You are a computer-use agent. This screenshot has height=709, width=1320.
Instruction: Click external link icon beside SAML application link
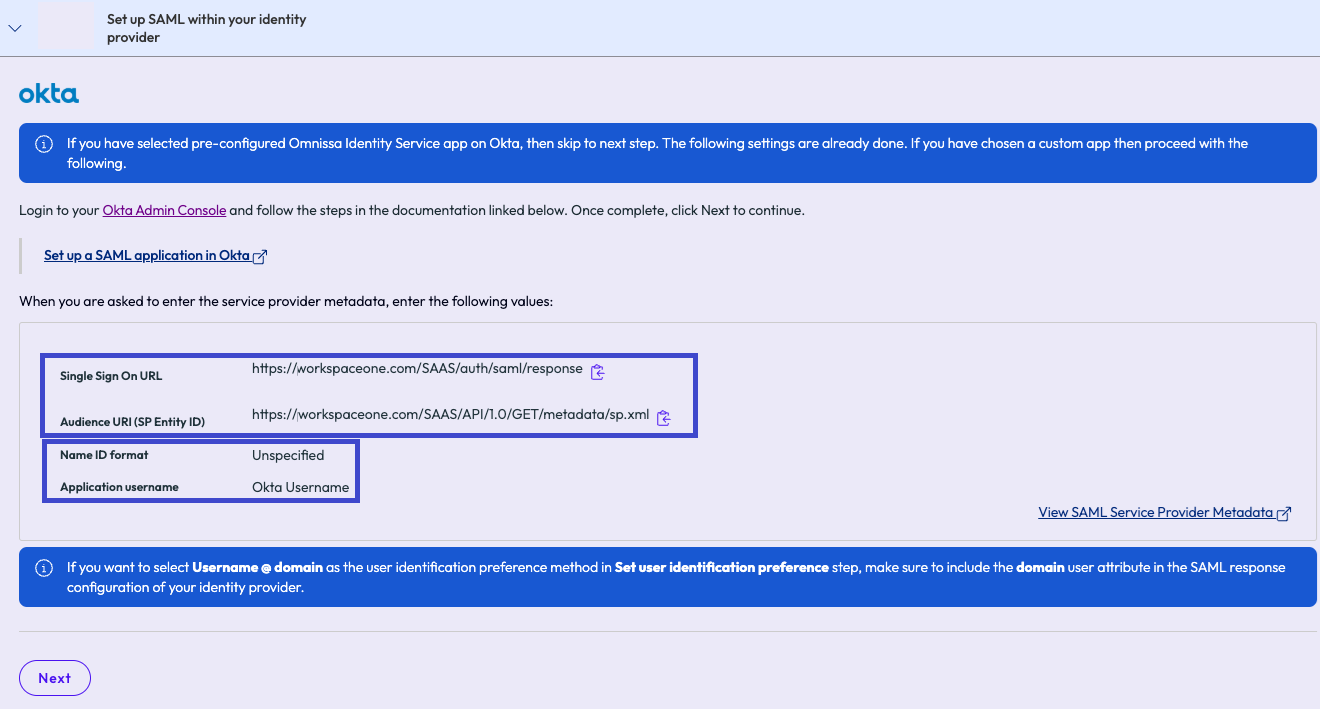point(260,256)
